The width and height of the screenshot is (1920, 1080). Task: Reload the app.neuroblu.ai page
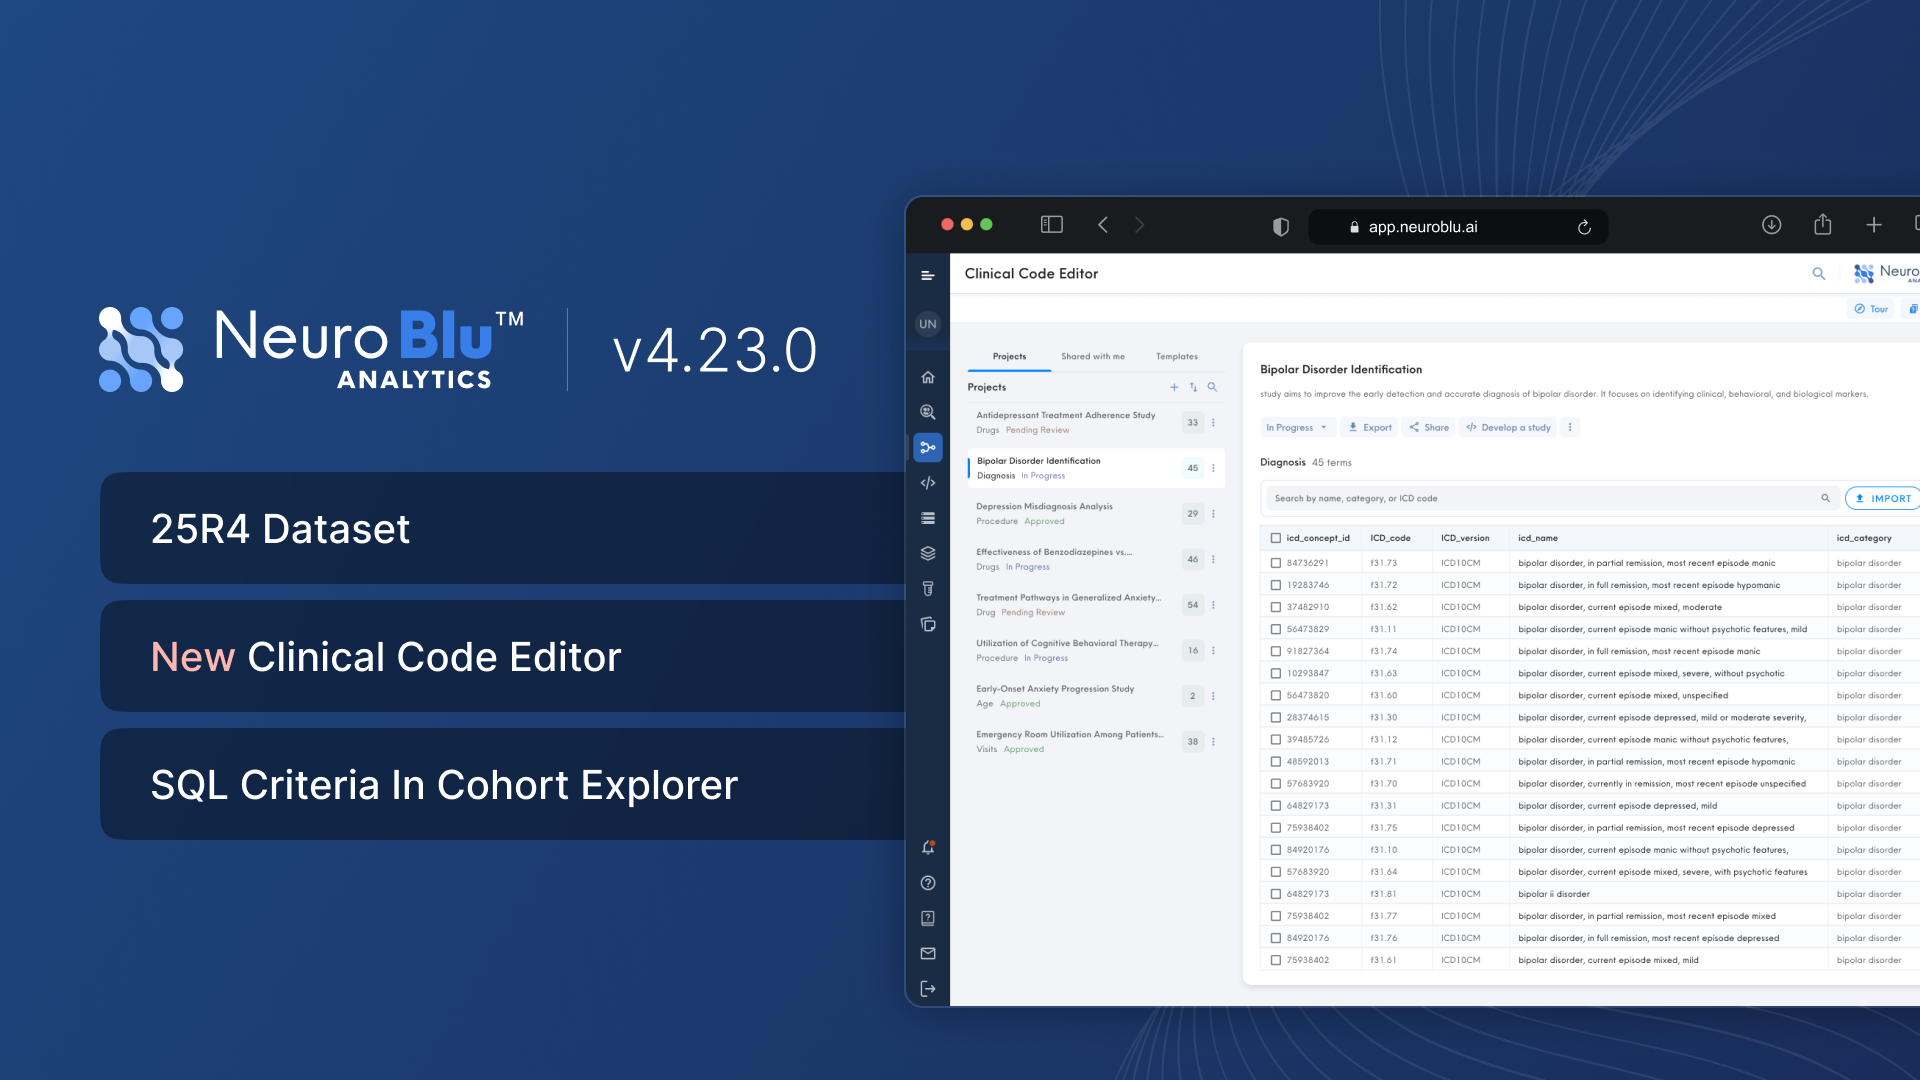pos(1584,227)
